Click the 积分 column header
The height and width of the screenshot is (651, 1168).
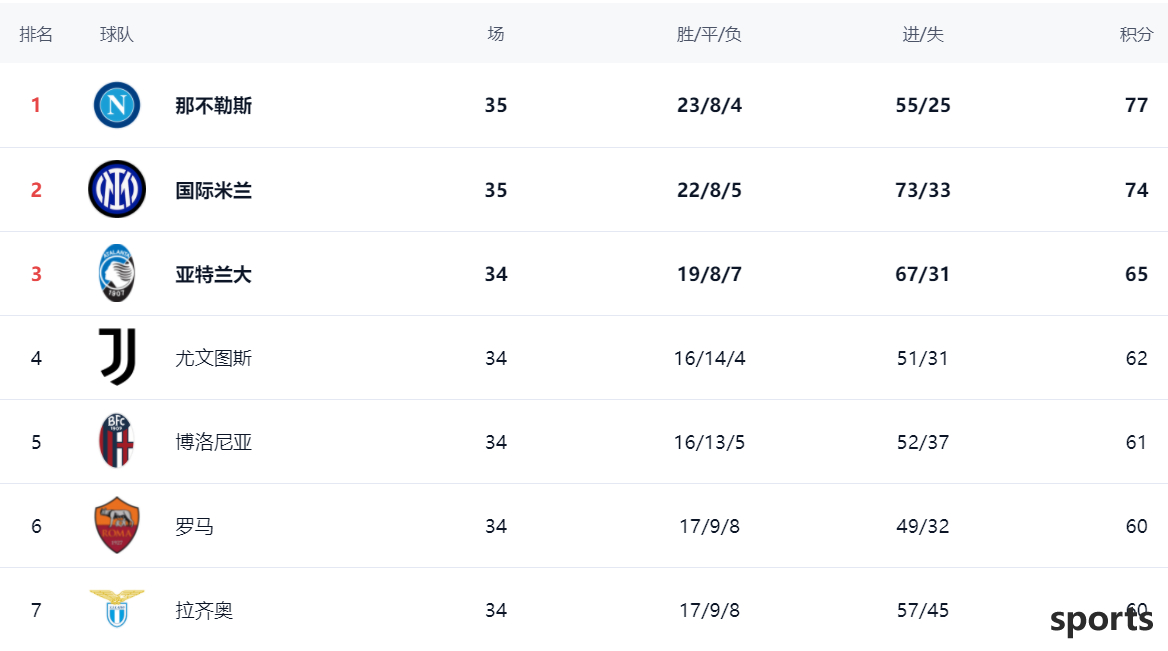pos(1136,34)
